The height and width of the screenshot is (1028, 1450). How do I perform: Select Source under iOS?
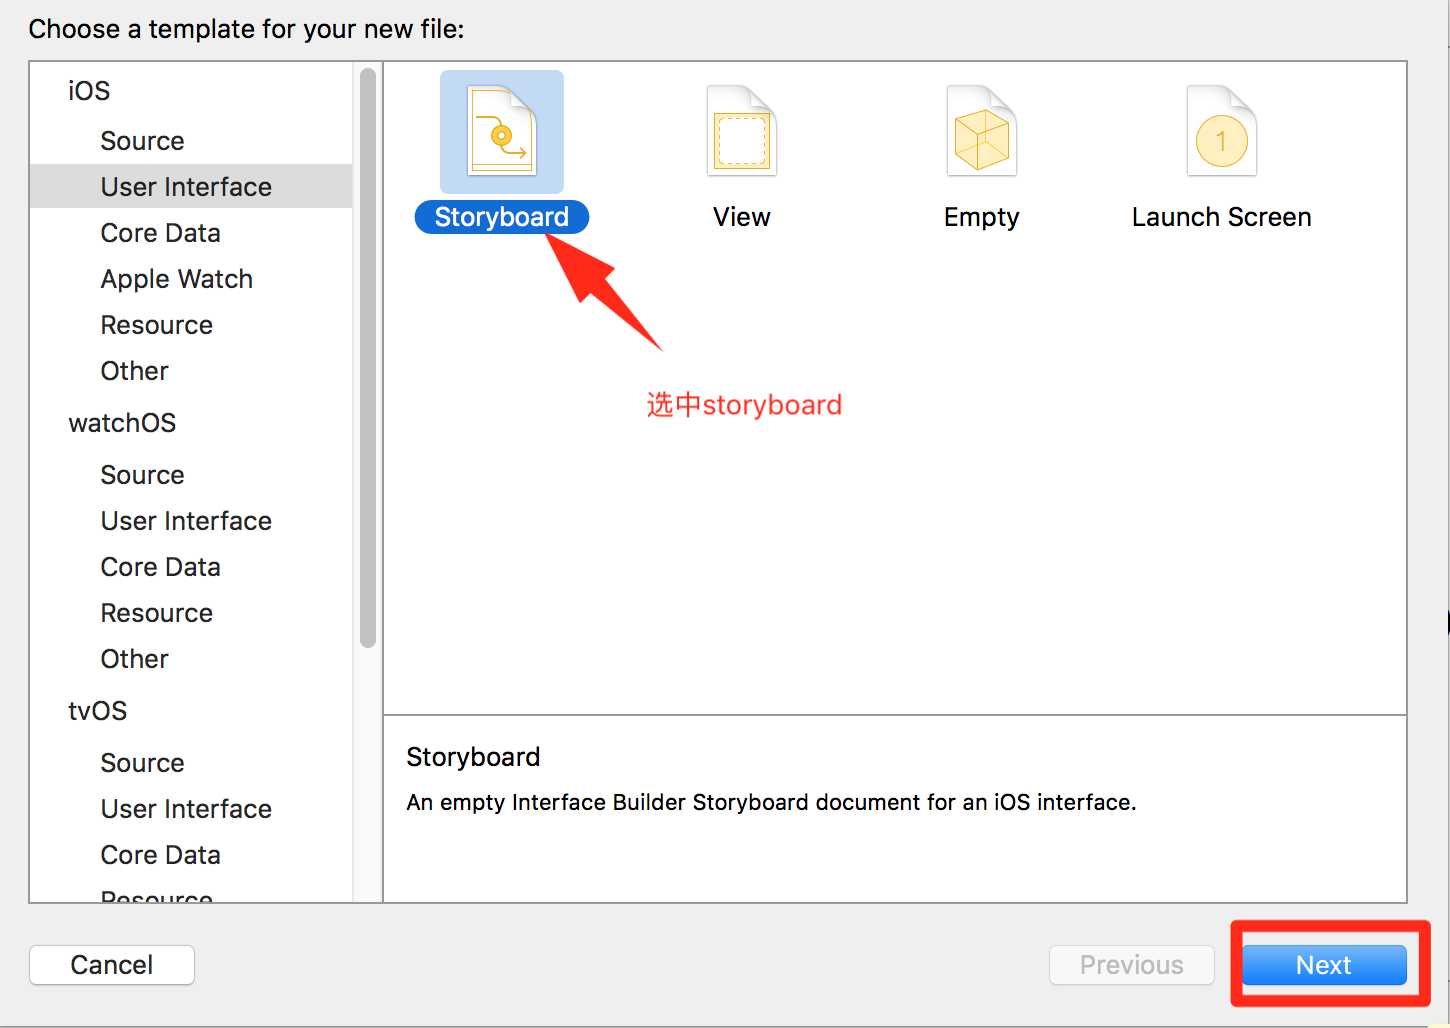pos(142,141)
